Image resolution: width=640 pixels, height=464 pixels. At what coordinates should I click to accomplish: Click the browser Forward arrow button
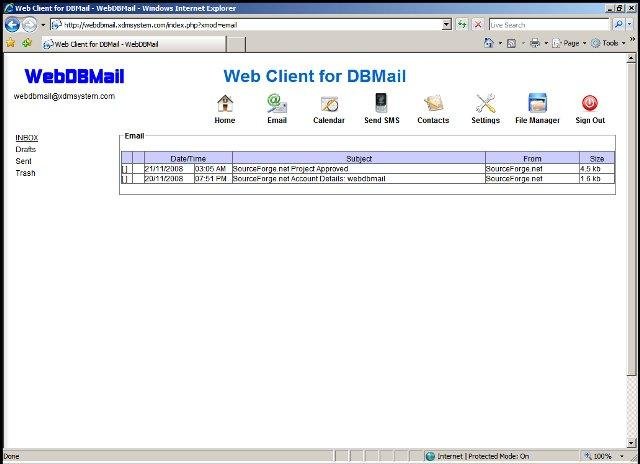point(29,25)
